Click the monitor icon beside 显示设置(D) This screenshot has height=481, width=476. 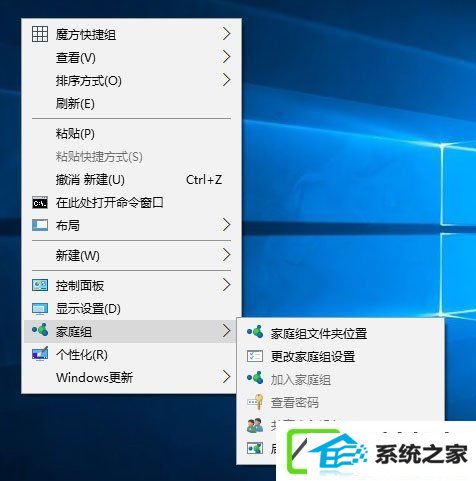pyautogui.click(x=40, y=309)
